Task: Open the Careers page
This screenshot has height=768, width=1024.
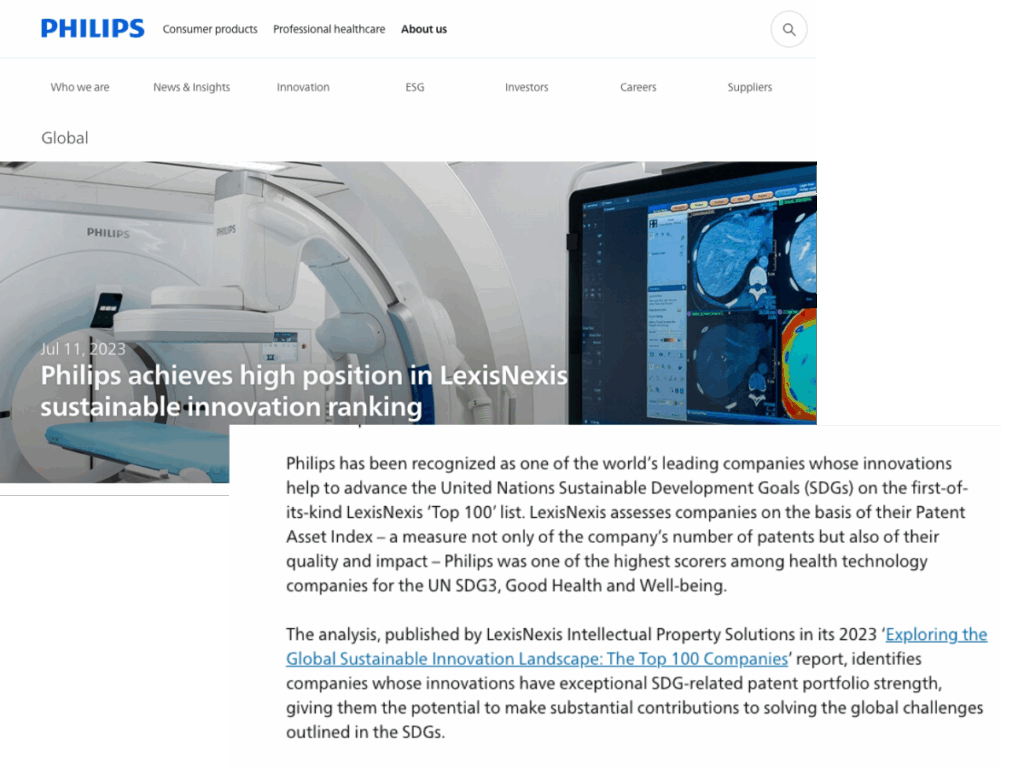Action: point(638,87)
